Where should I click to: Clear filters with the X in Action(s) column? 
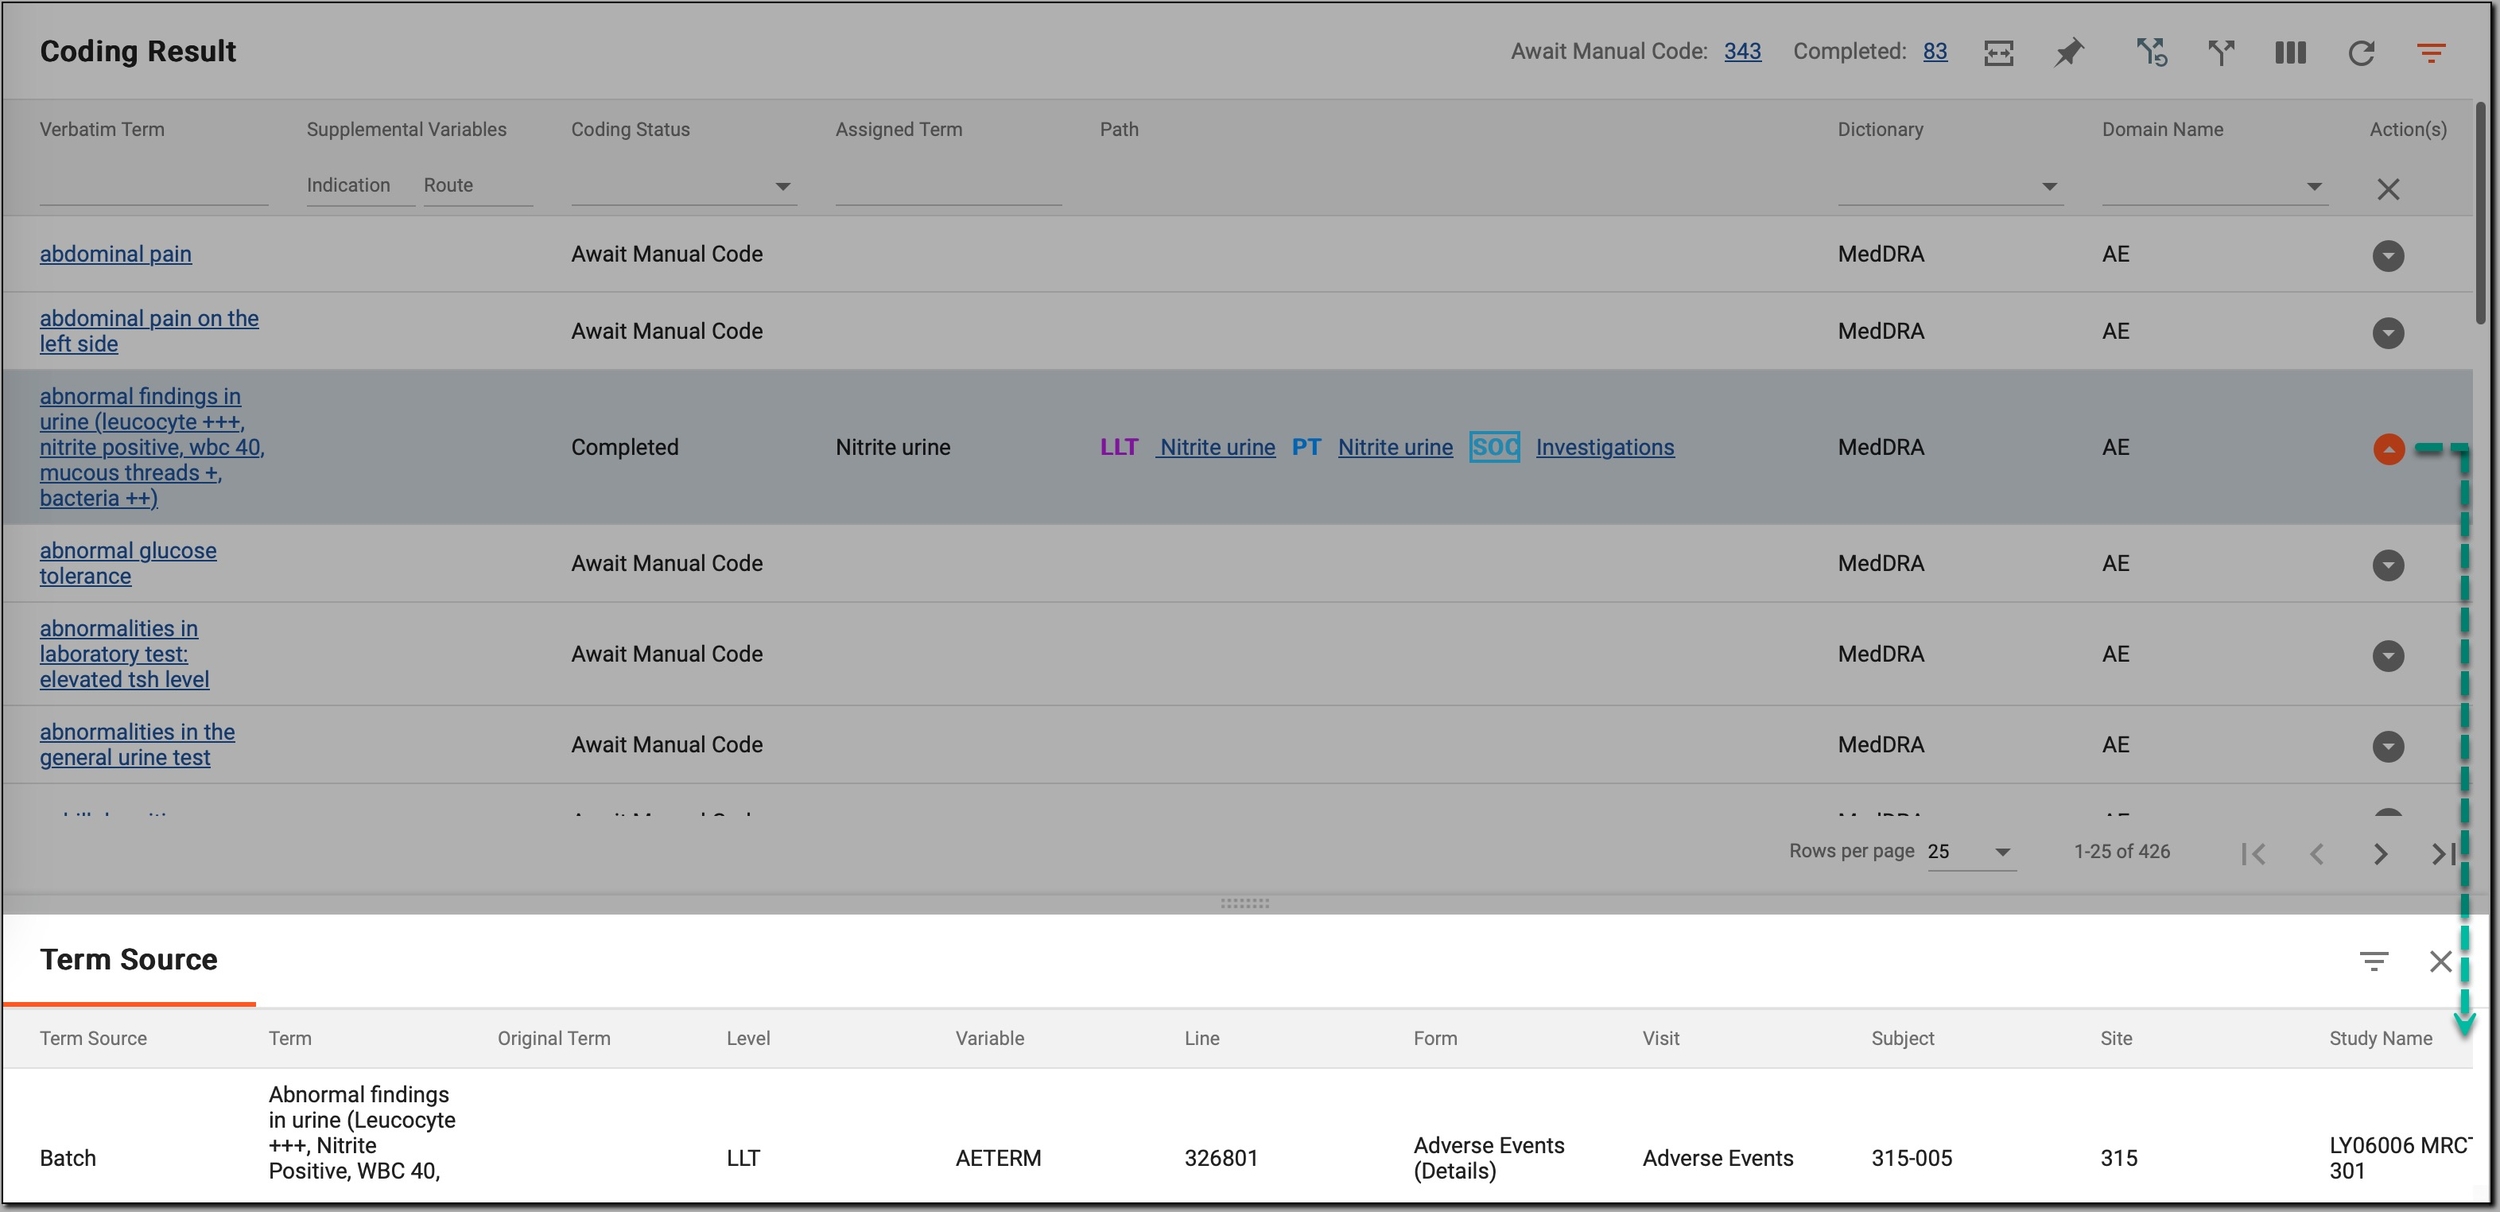(x=2388, y=189)
